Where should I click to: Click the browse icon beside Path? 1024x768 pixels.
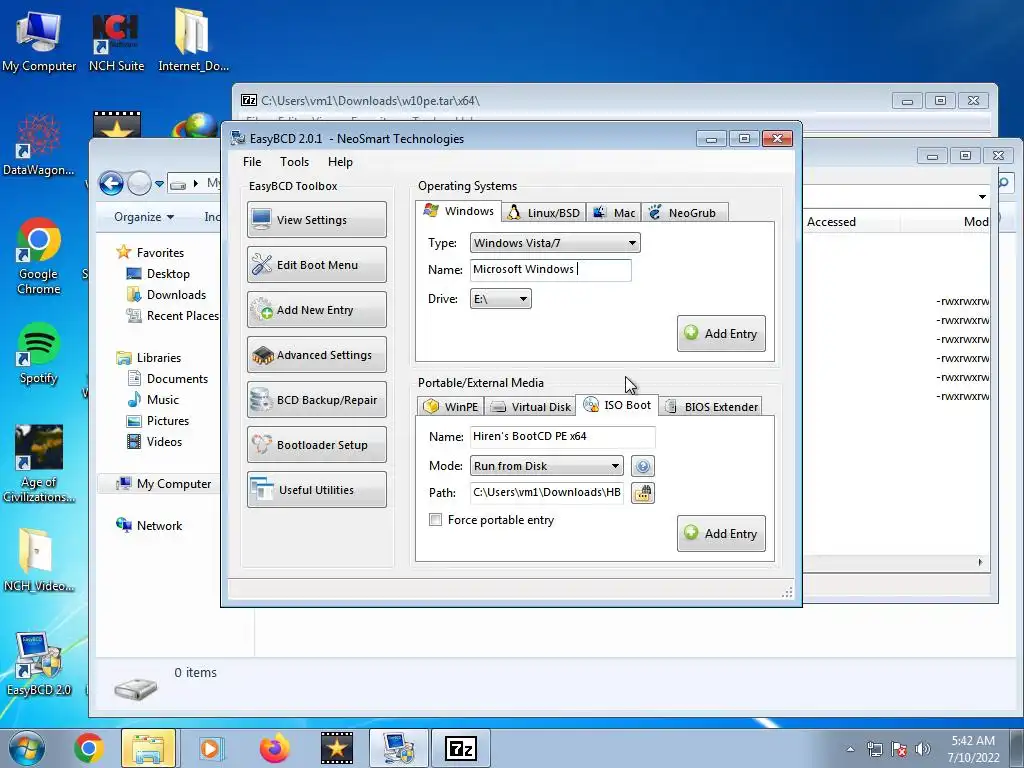click(643, 493)
